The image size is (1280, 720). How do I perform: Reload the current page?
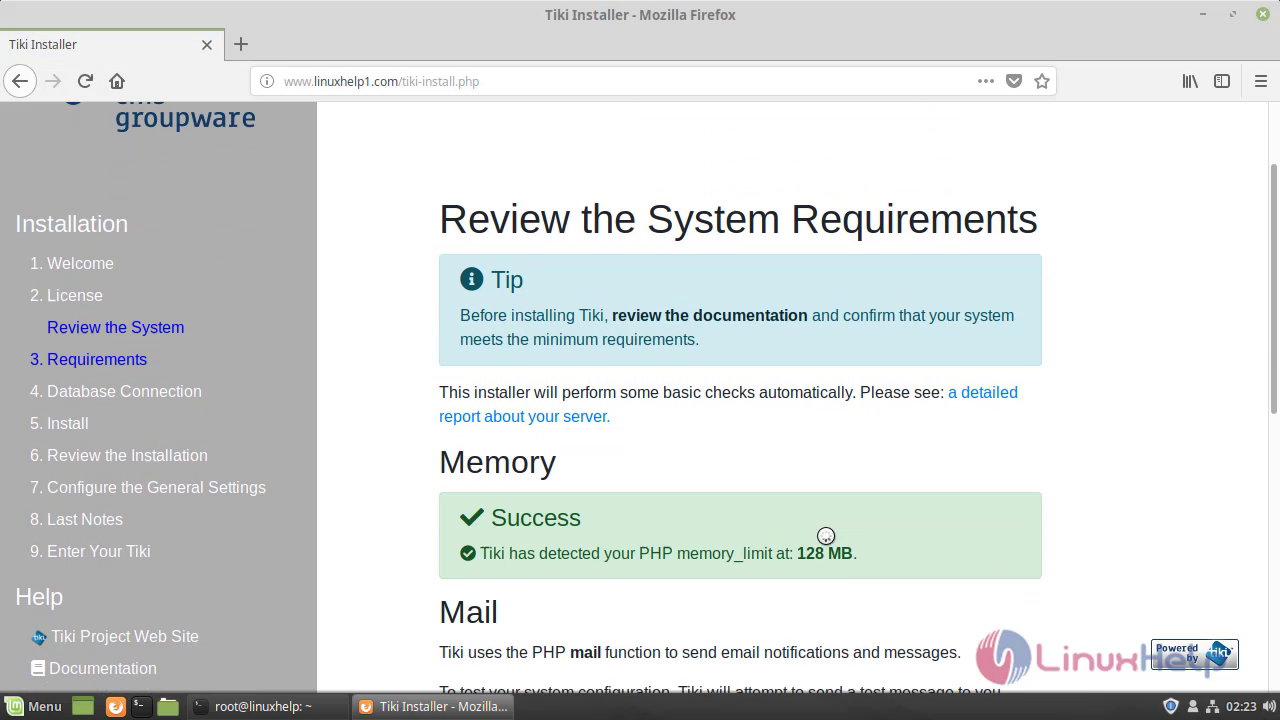click(85, 81)
